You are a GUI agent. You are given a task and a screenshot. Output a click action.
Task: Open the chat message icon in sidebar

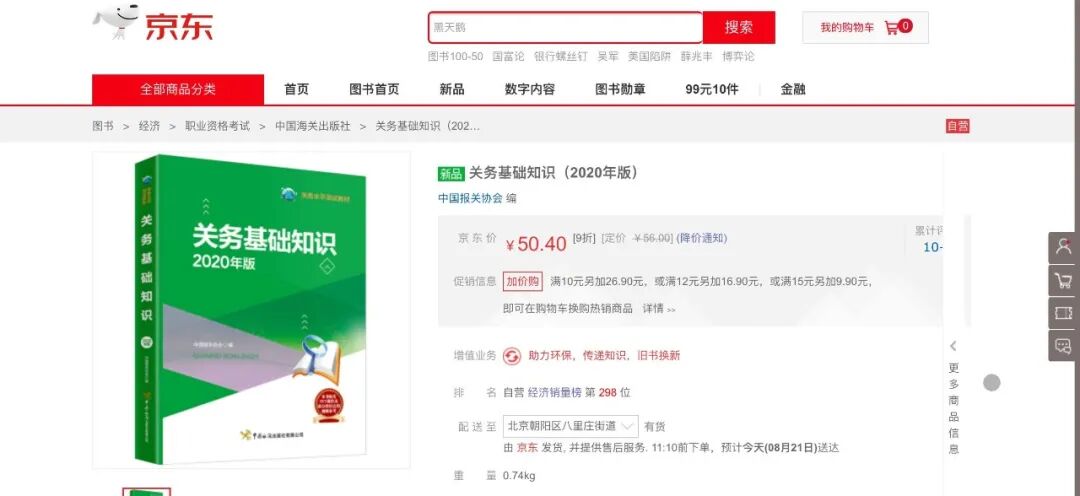click(x=1063, y=346)
